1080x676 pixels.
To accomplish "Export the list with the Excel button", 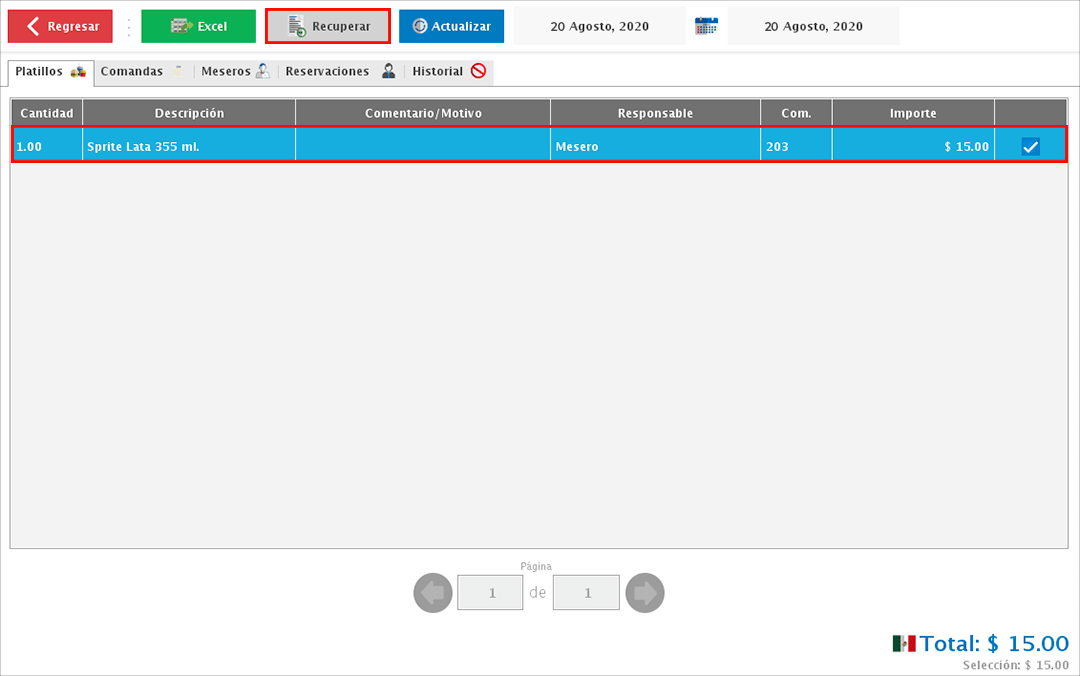I will [x=198, y=26].
